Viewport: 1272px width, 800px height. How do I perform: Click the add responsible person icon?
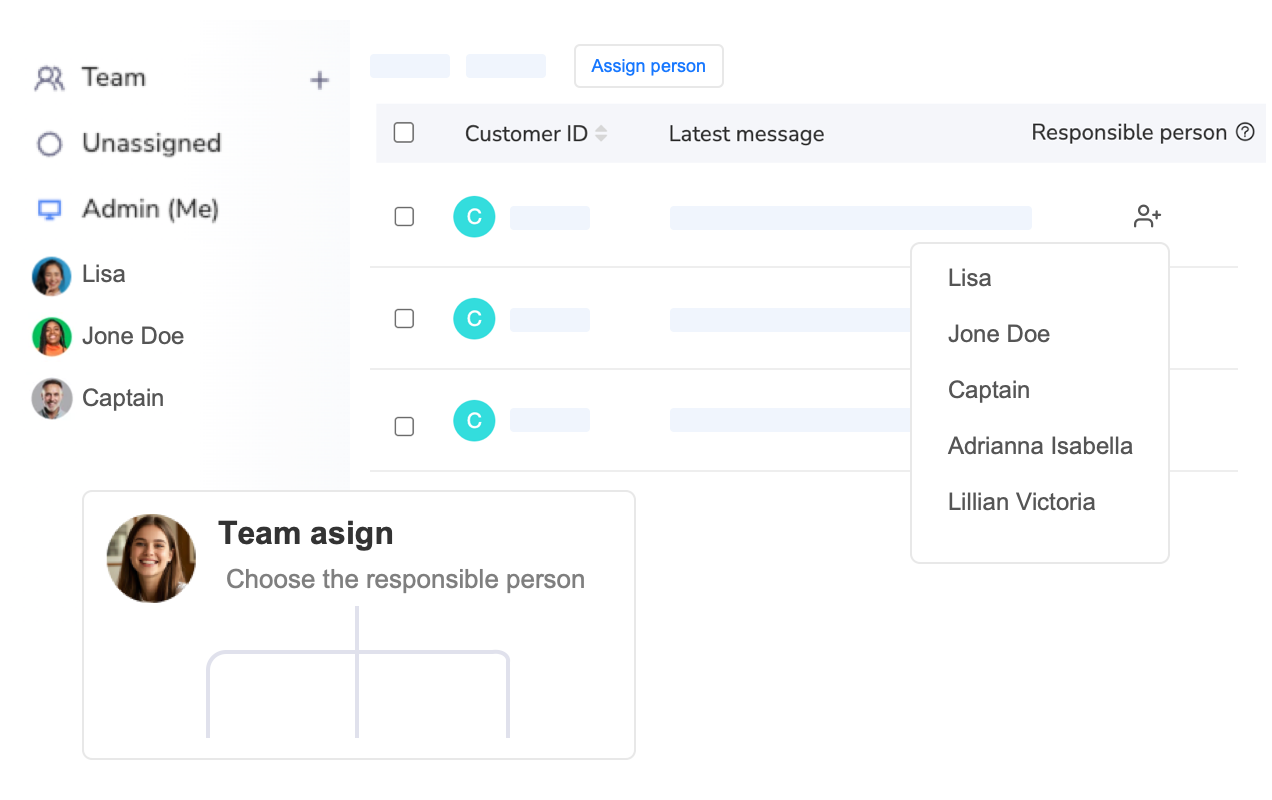pos(1146,215)
